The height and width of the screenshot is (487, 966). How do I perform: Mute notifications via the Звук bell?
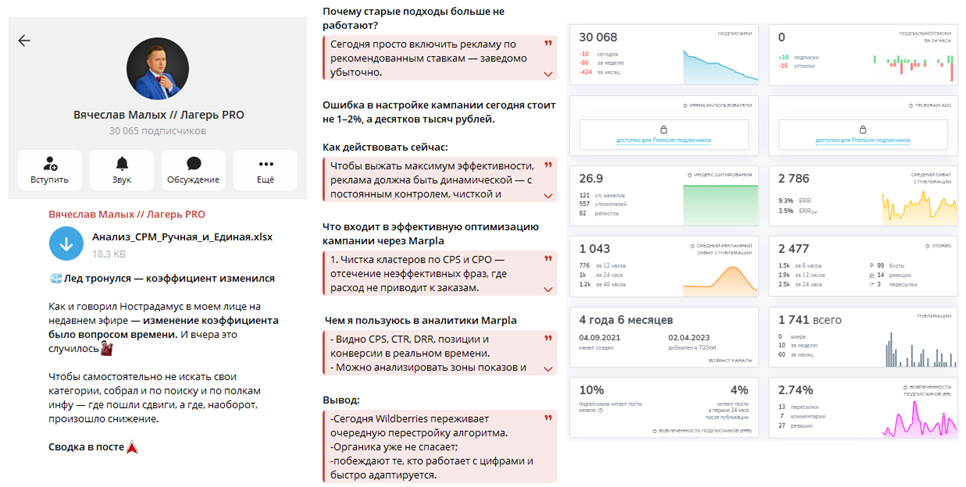(x=121, y=170)
